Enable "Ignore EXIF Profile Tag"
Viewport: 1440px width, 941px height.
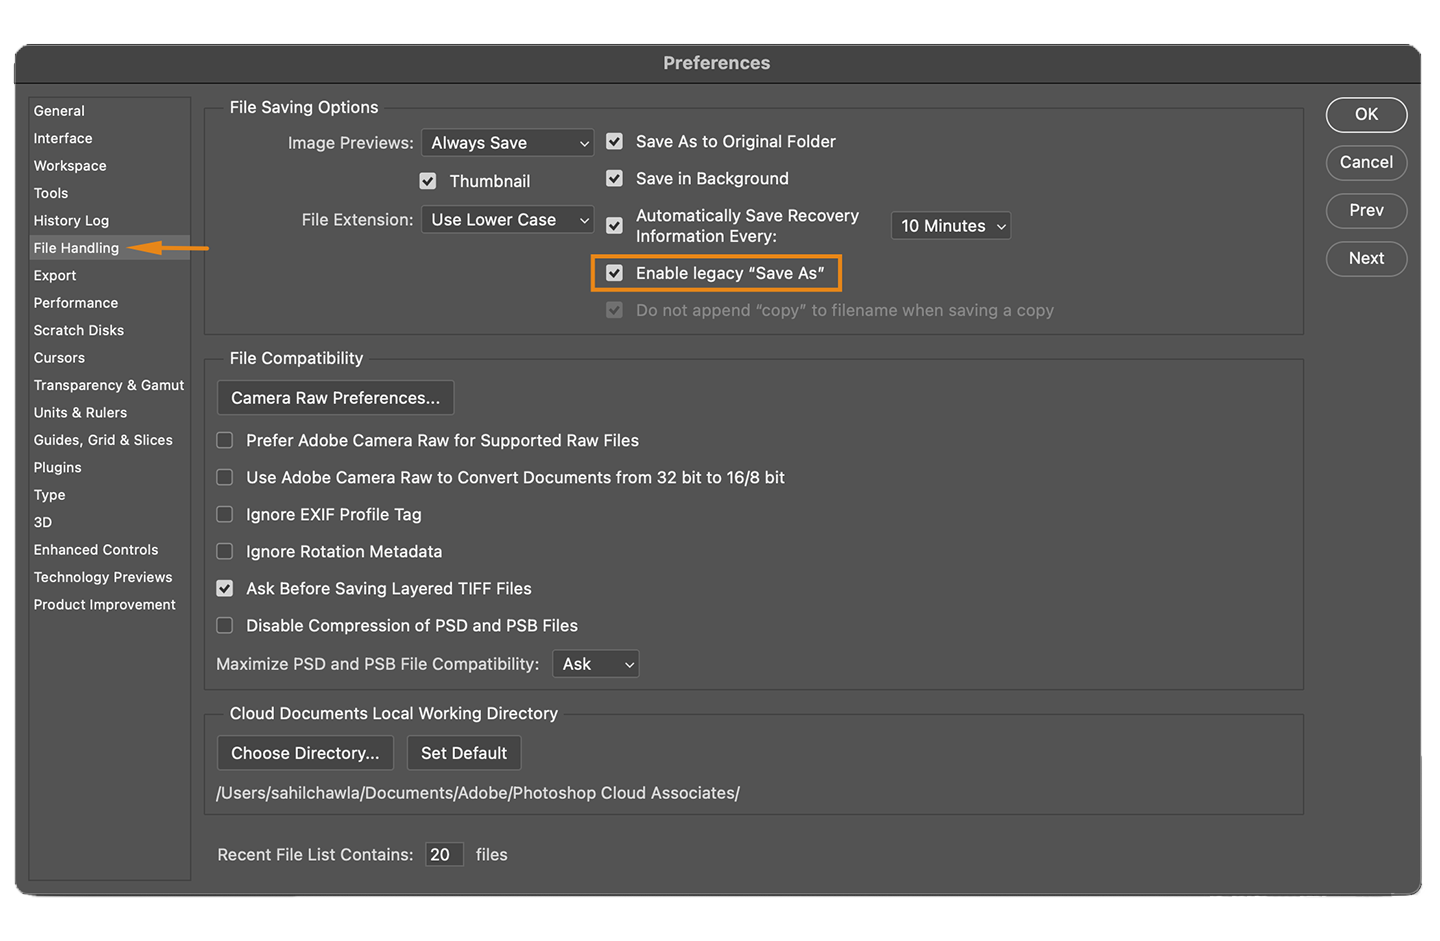tap(224, 514)
